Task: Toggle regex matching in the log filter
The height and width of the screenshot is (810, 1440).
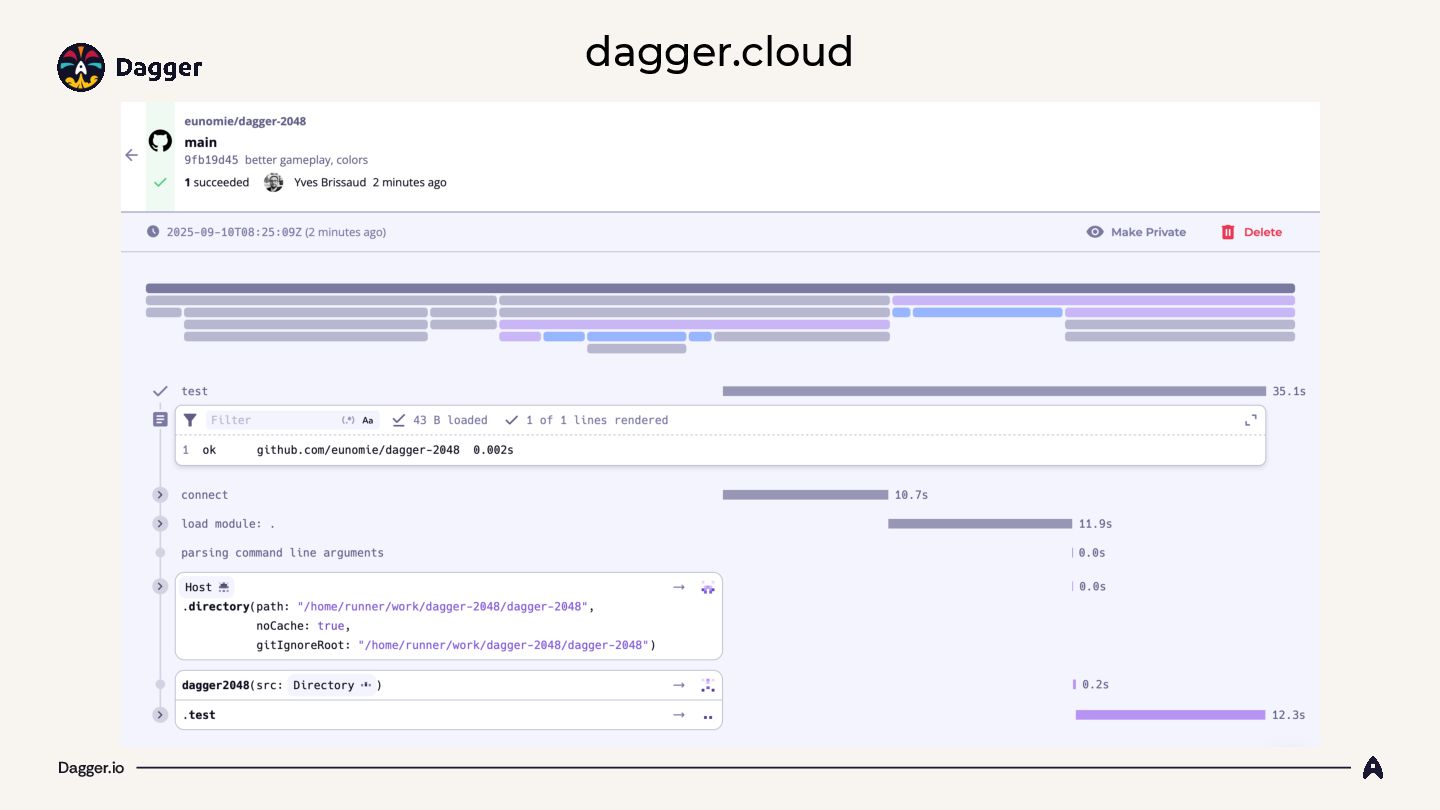Action: 348,420
